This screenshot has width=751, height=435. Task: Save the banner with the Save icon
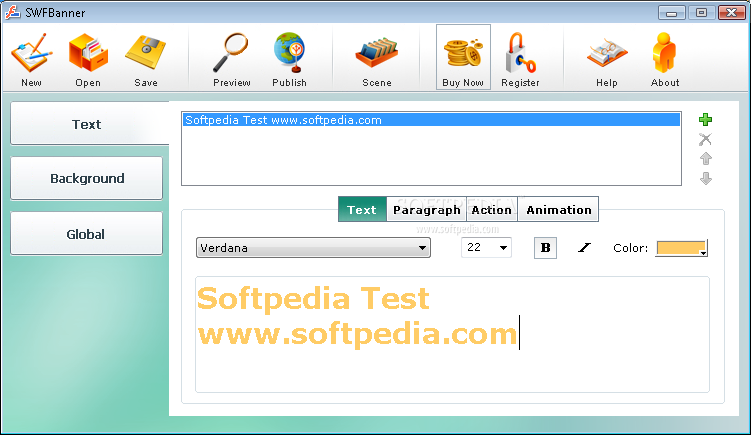coord(146,53)
